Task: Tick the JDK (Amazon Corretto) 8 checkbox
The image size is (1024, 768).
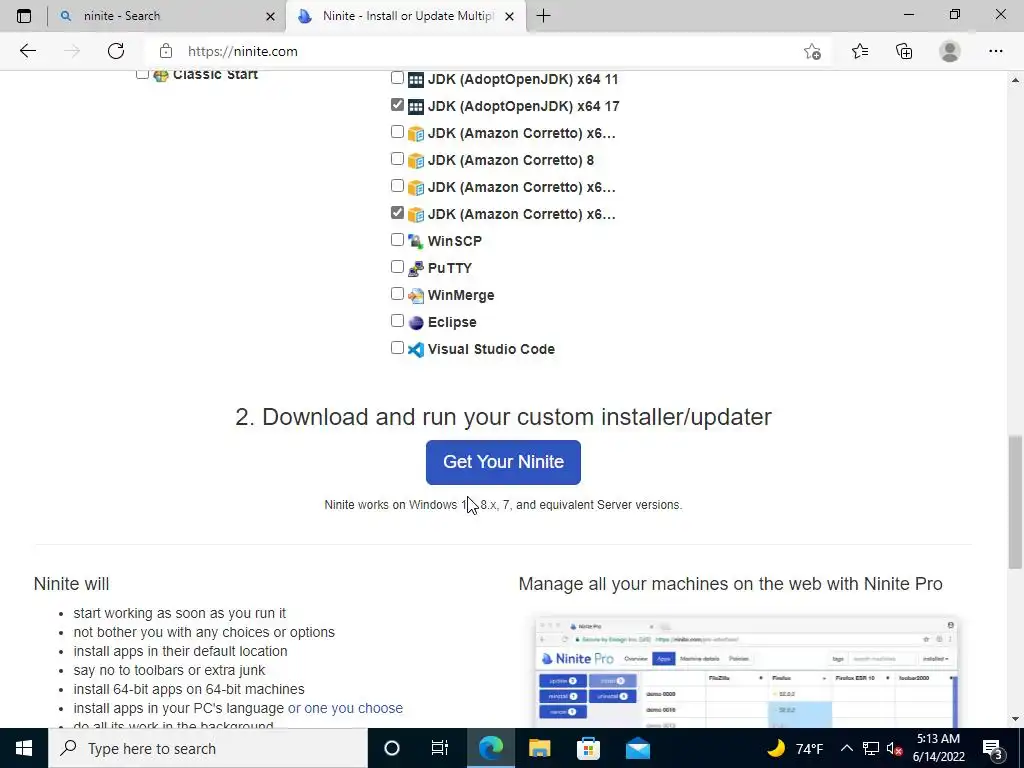Action: 397,159
